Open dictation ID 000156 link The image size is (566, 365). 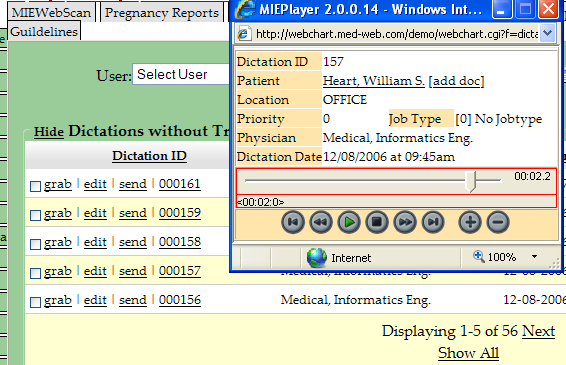click(x=180, y=300)
